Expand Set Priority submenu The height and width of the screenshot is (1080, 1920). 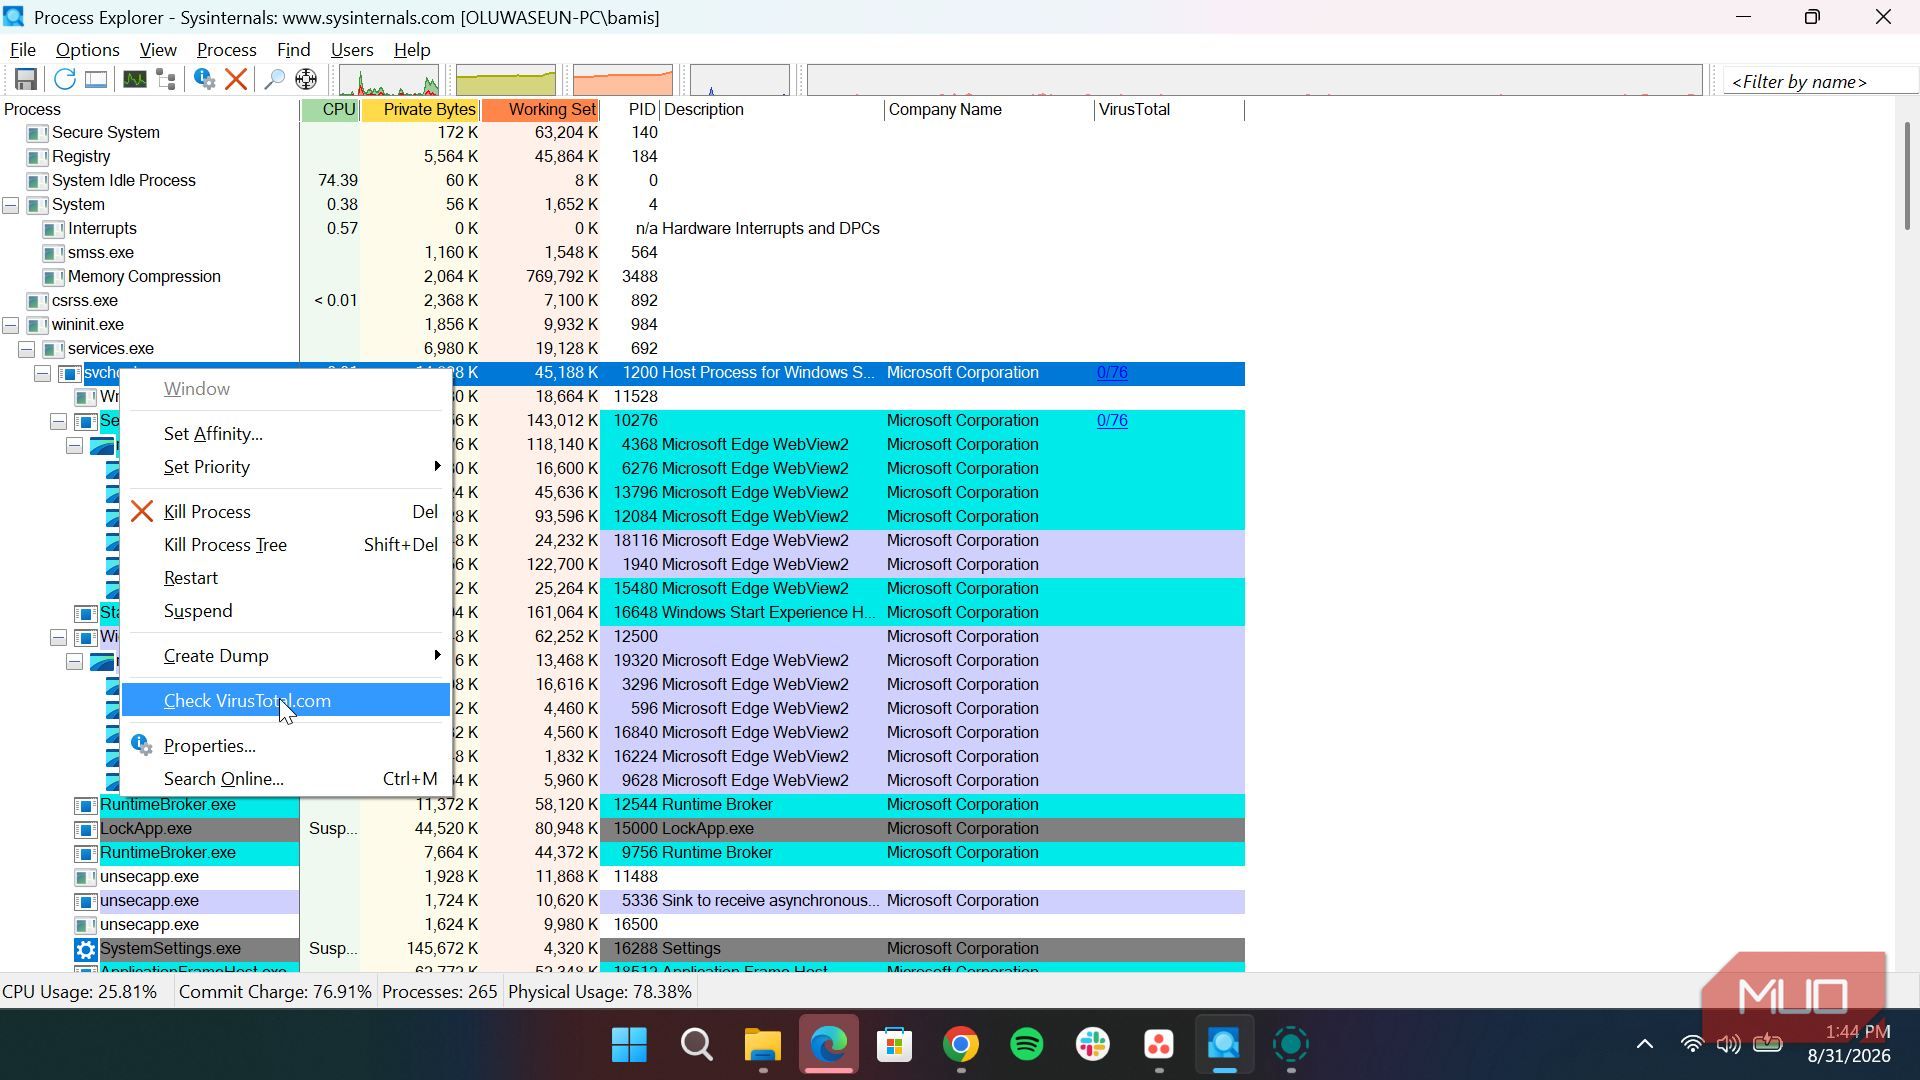click(x=286, y=467)
